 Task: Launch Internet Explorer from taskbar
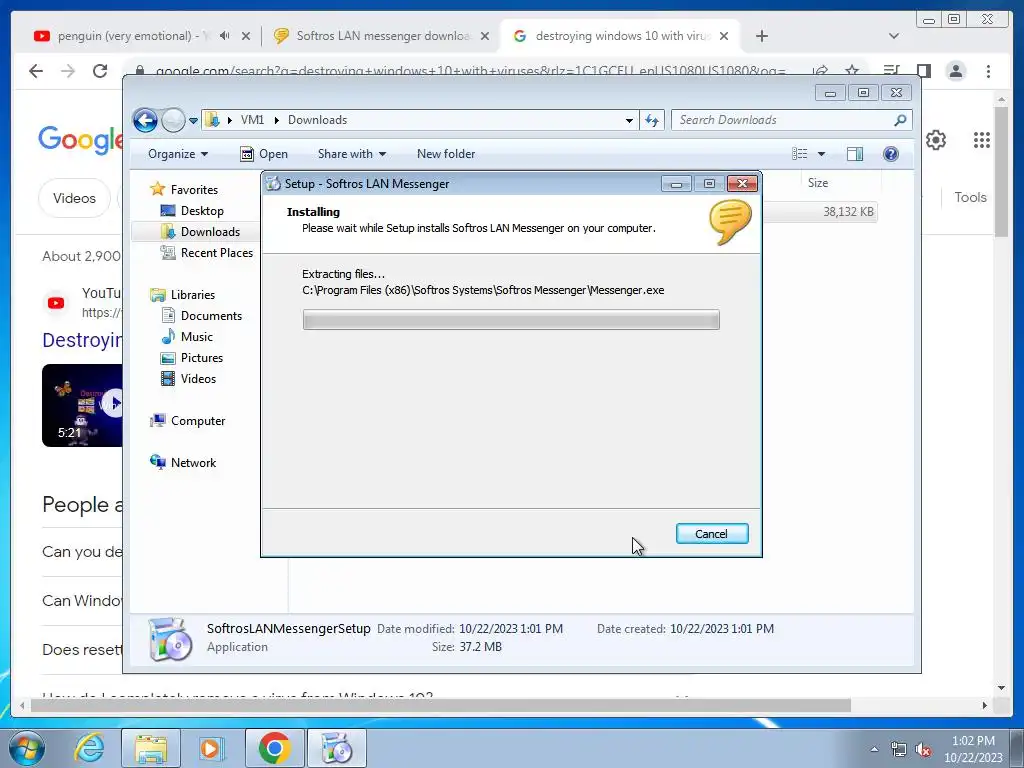click(89, 748)
